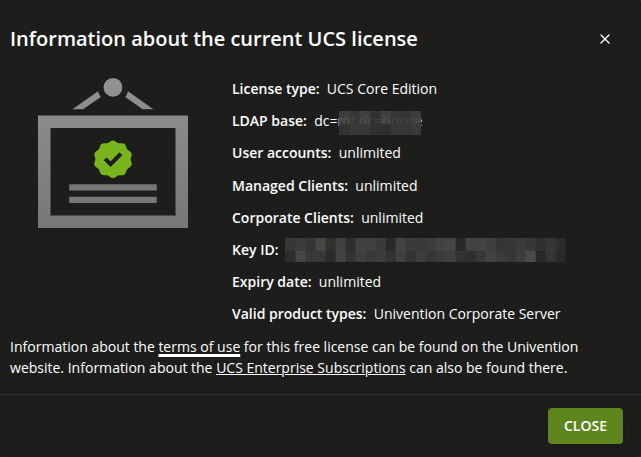Click the hanging pin atop certificate icon

(x=113, y=87)
